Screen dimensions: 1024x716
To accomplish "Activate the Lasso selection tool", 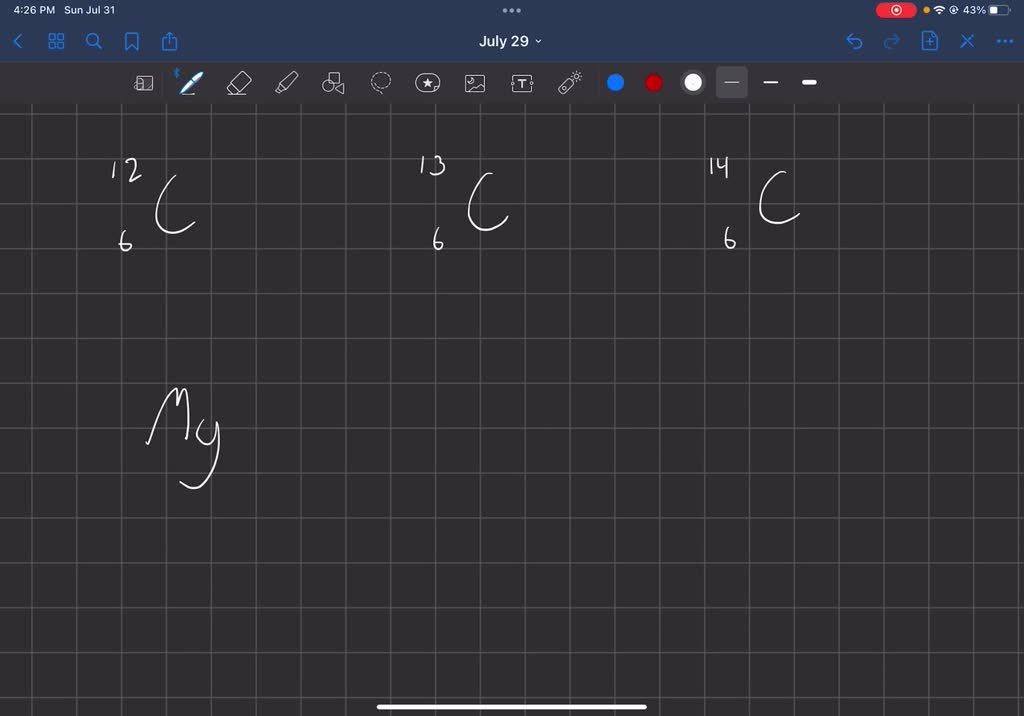I will [380, 83].
